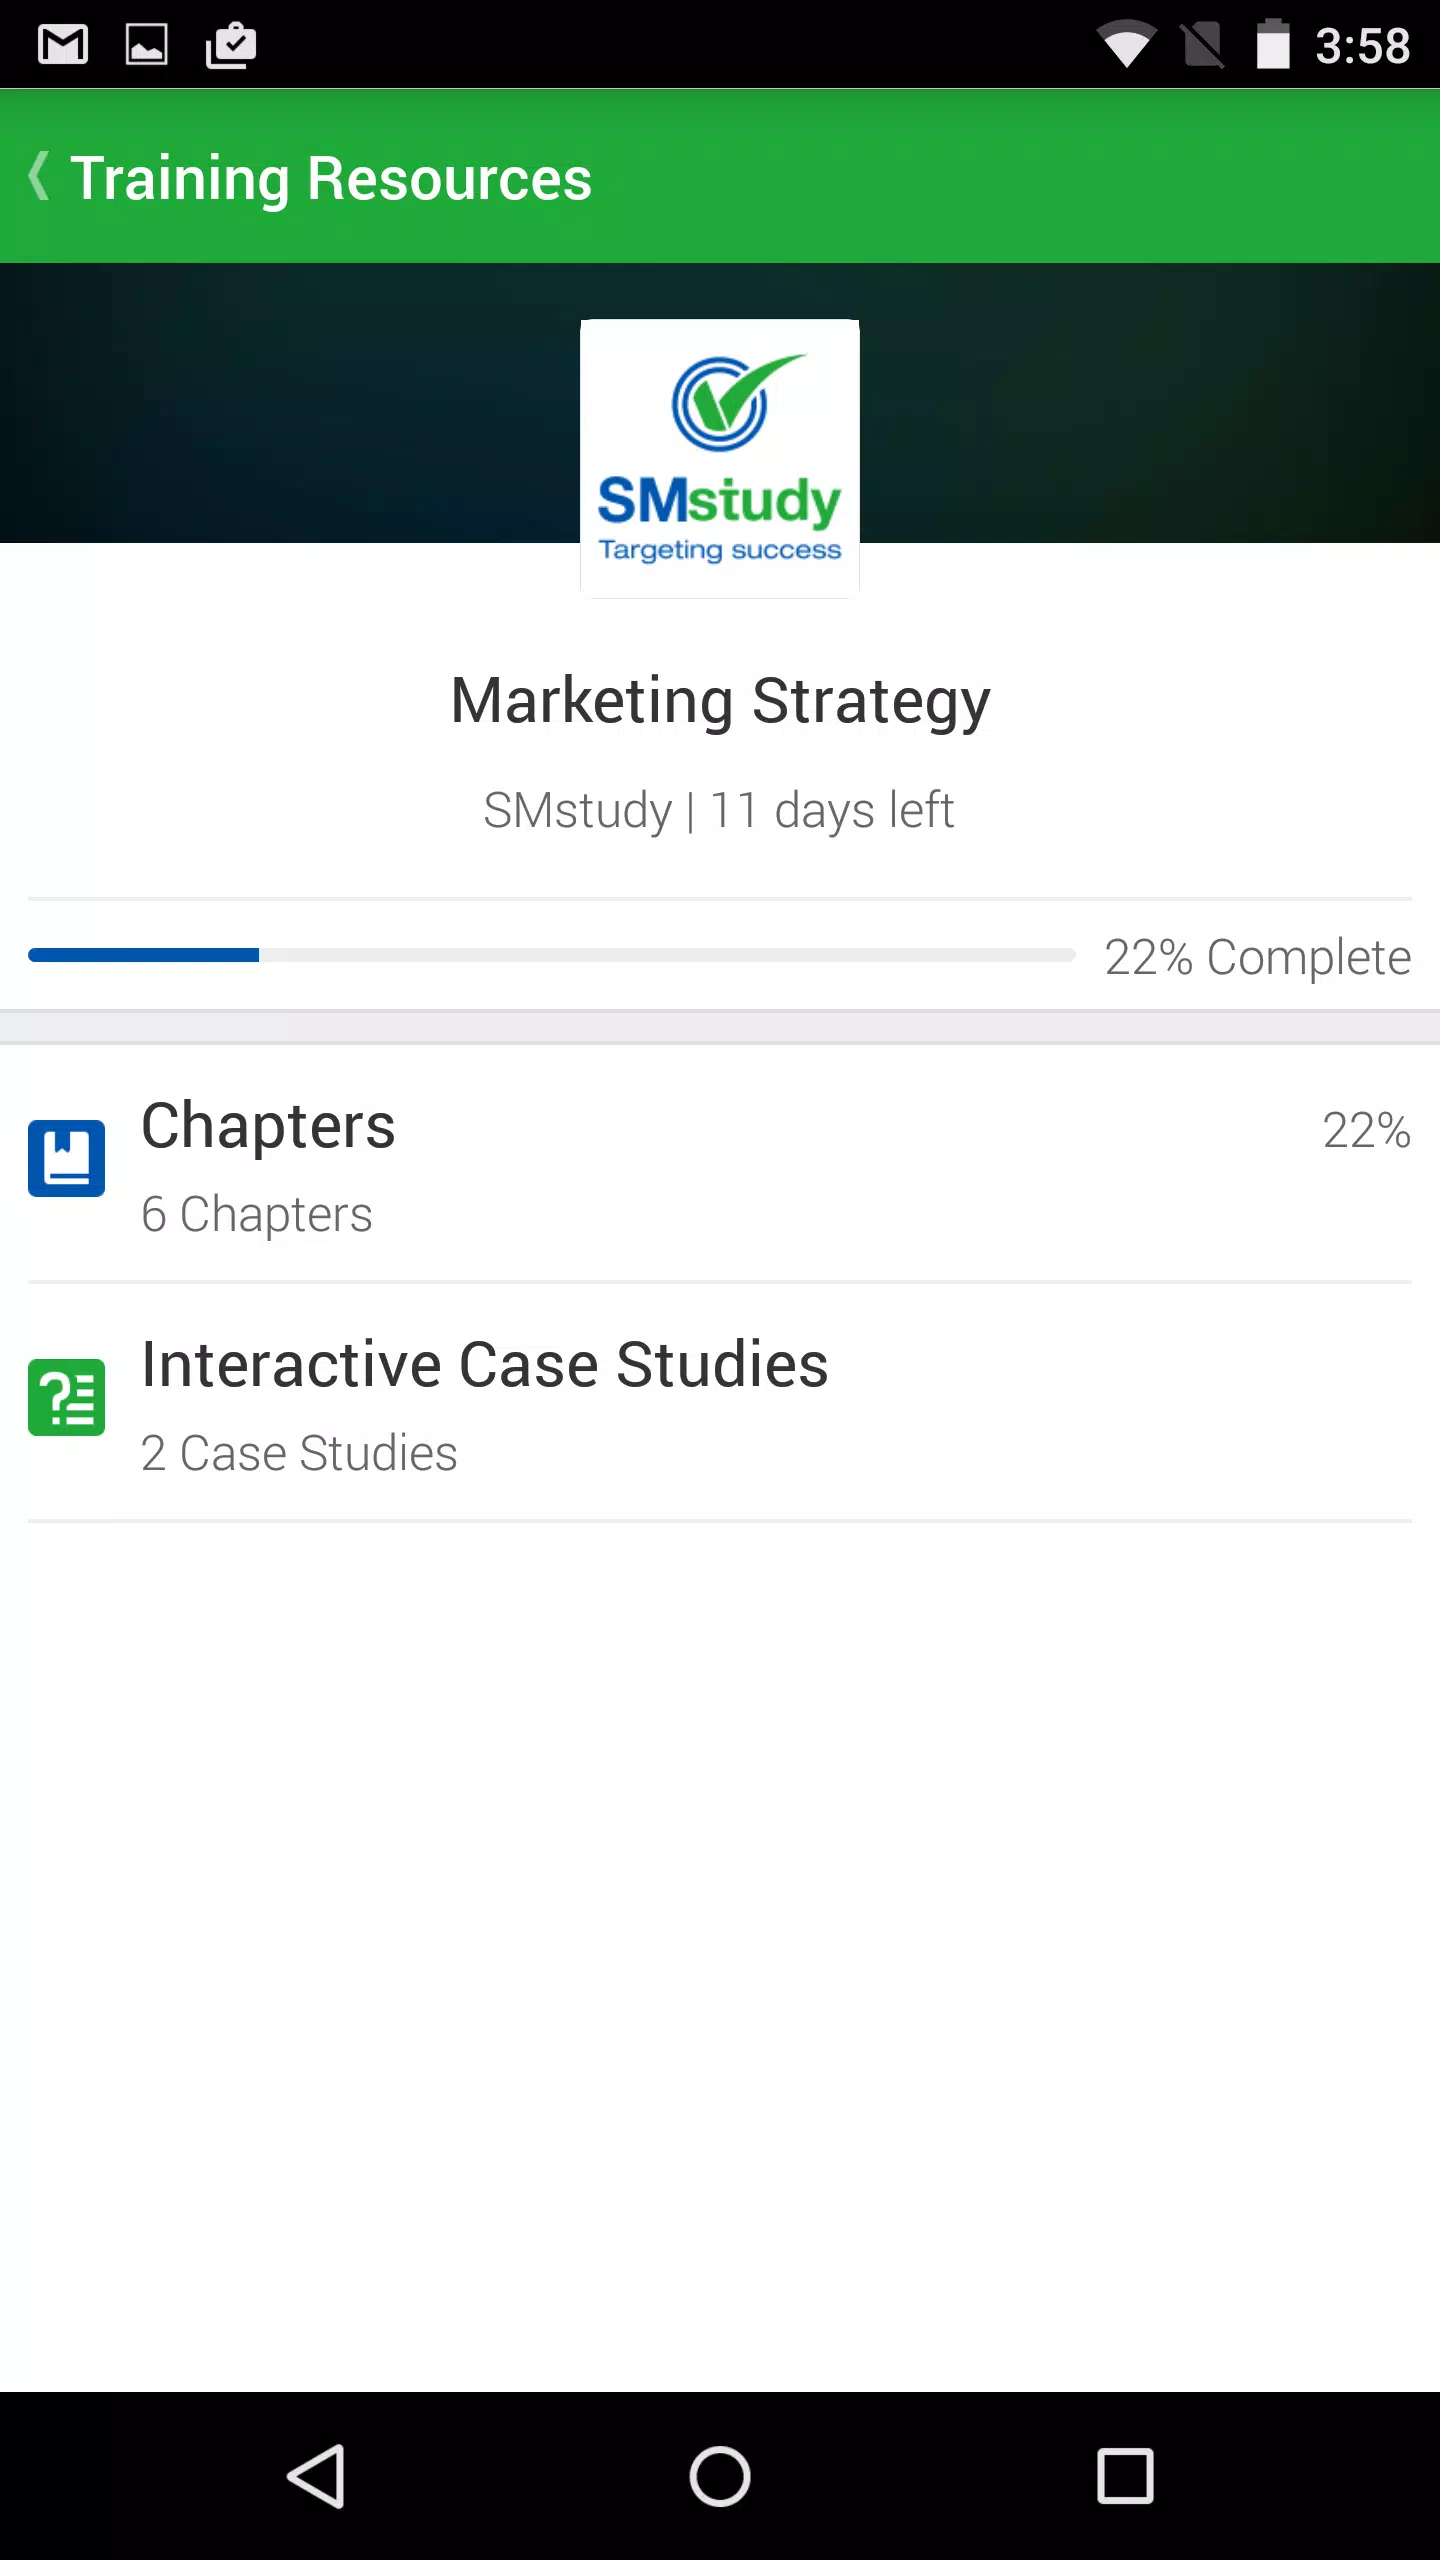The width and height of the screenshot is (1440, 2560).
Task: Open Interactive Case Studies section
Action: click(720, 1402)
